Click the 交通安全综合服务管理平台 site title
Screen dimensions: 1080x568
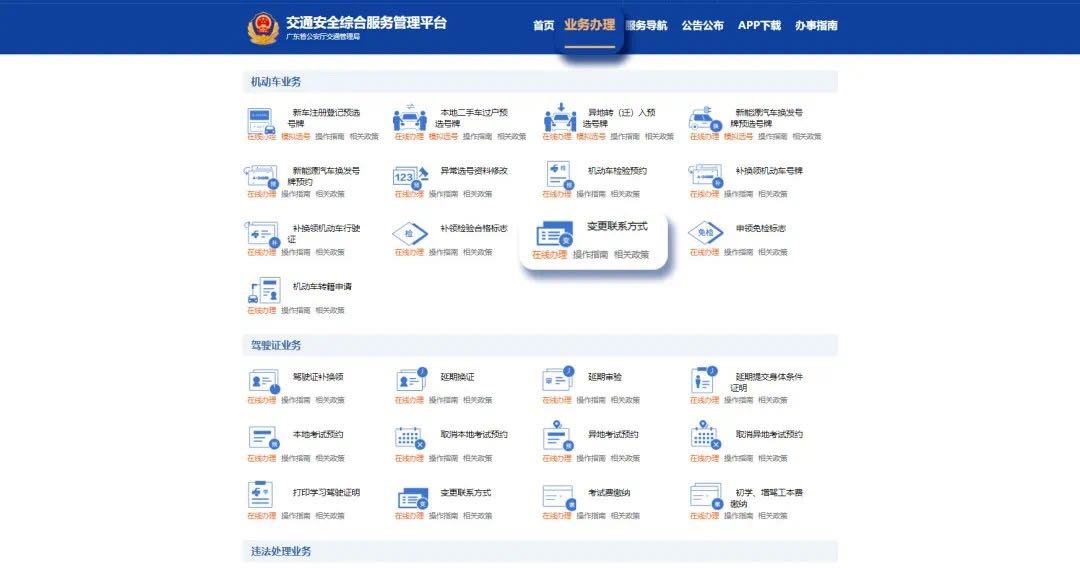tap(366, 22)
